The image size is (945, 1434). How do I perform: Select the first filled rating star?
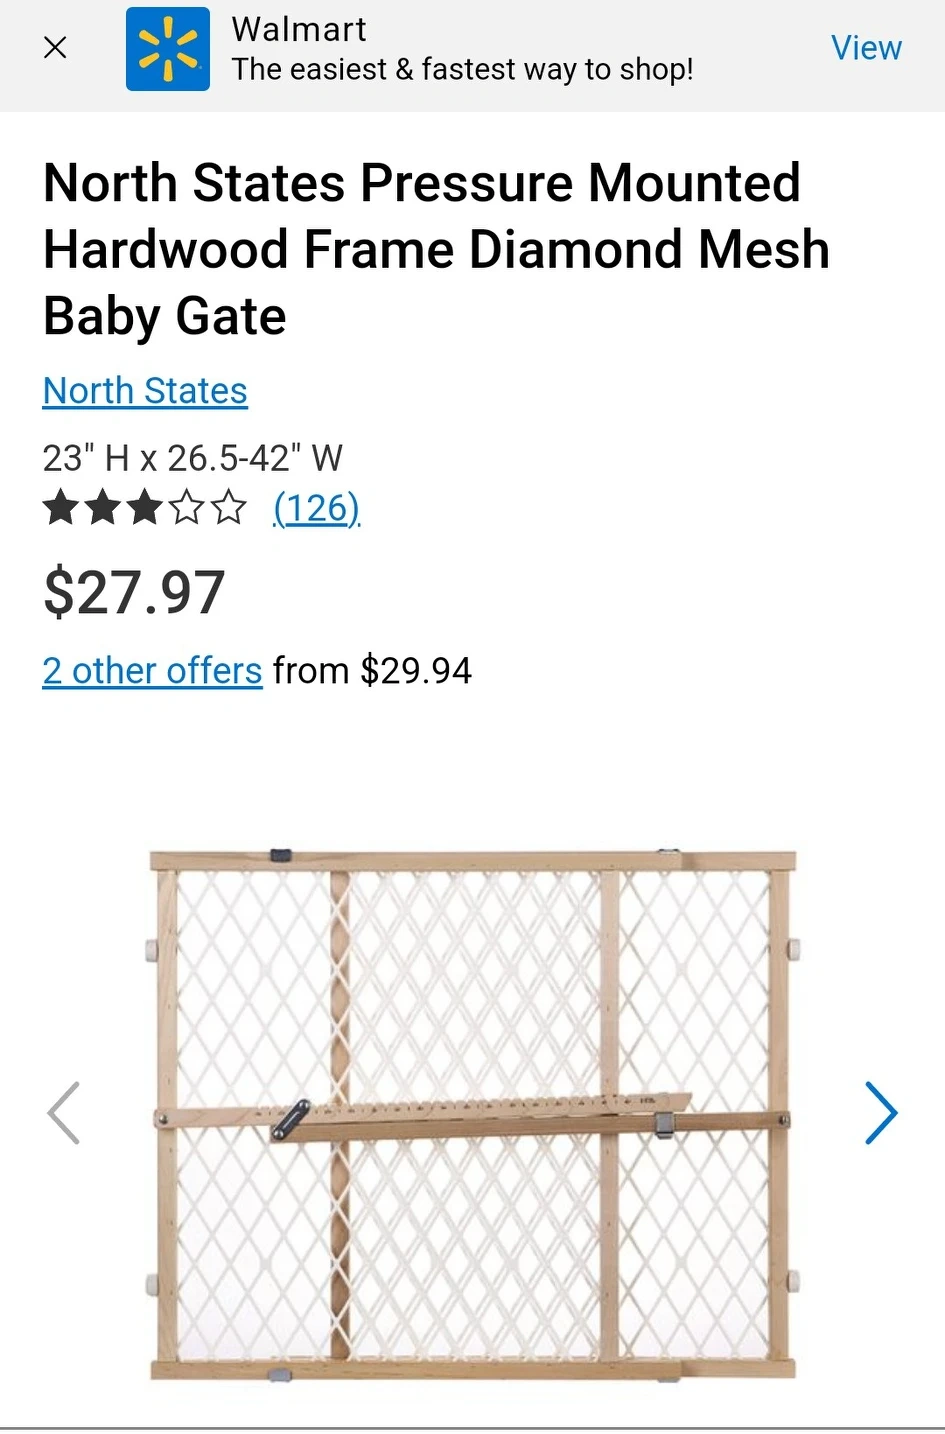(60, 508)
